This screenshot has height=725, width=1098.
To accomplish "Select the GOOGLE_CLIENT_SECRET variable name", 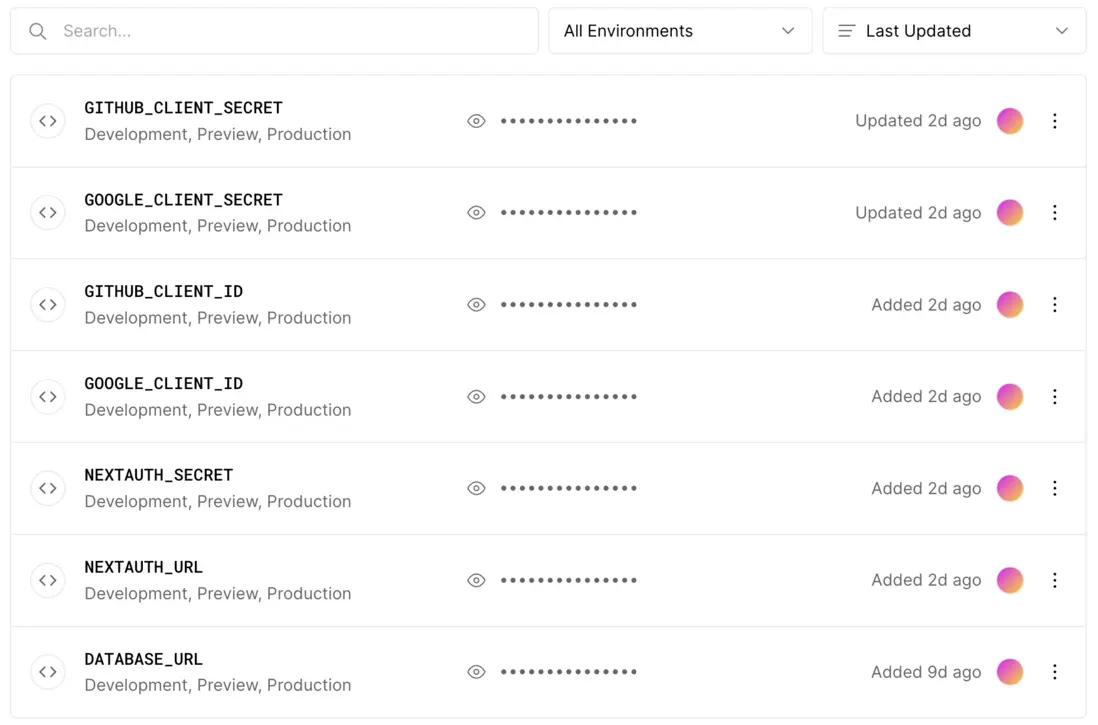I will pos(183,200).
